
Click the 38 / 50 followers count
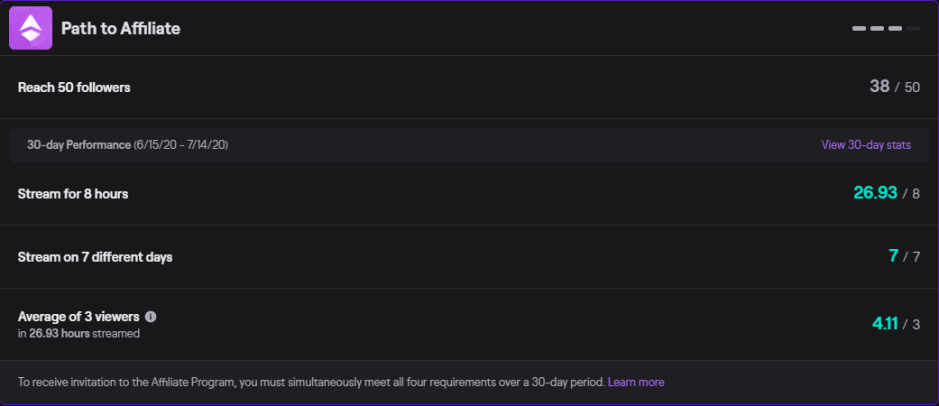pos(894,87)
